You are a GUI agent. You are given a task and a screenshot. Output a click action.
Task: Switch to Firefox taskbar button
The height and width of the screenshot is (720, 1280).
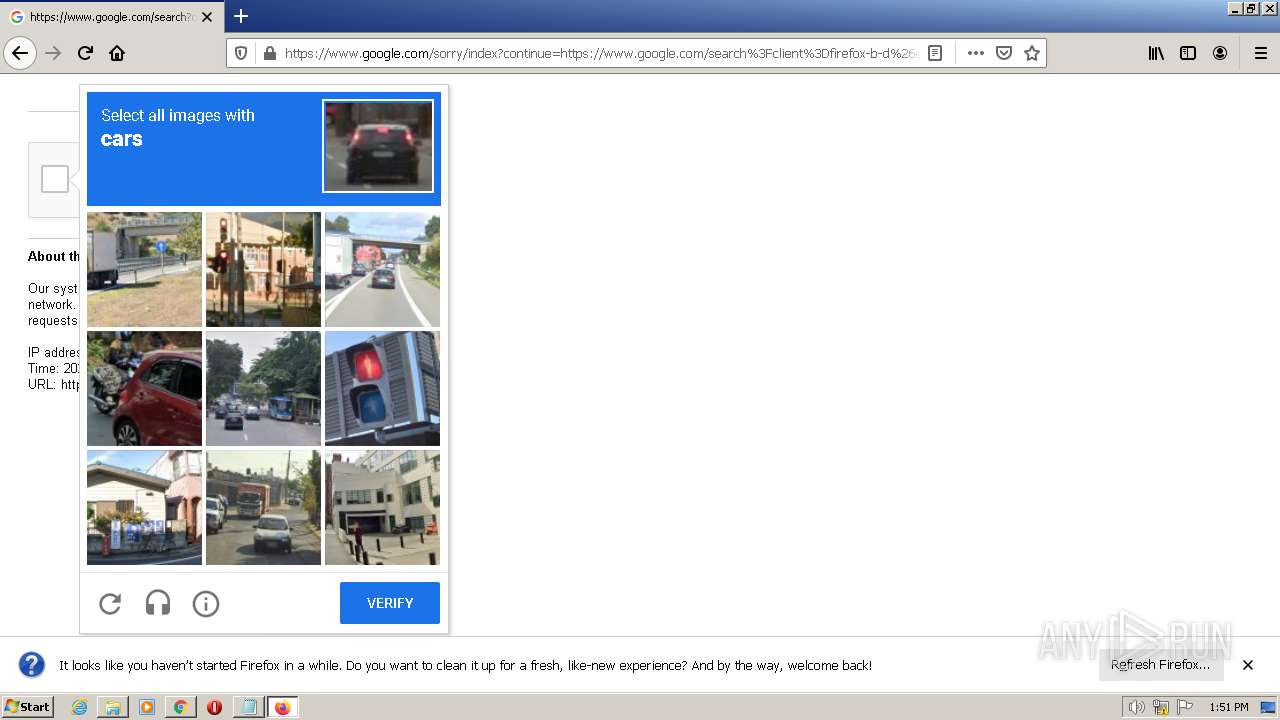tap(282, 707)
